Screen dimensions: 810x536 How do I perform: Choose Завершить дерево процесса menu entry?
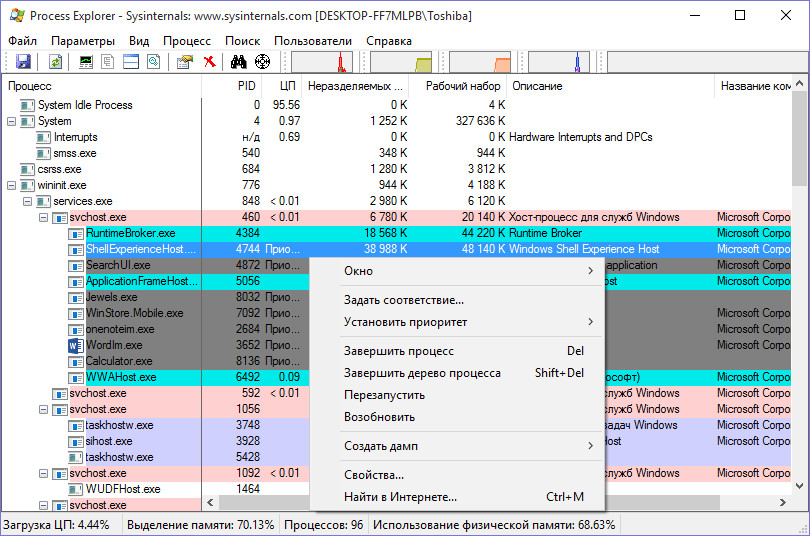(457, 373)
